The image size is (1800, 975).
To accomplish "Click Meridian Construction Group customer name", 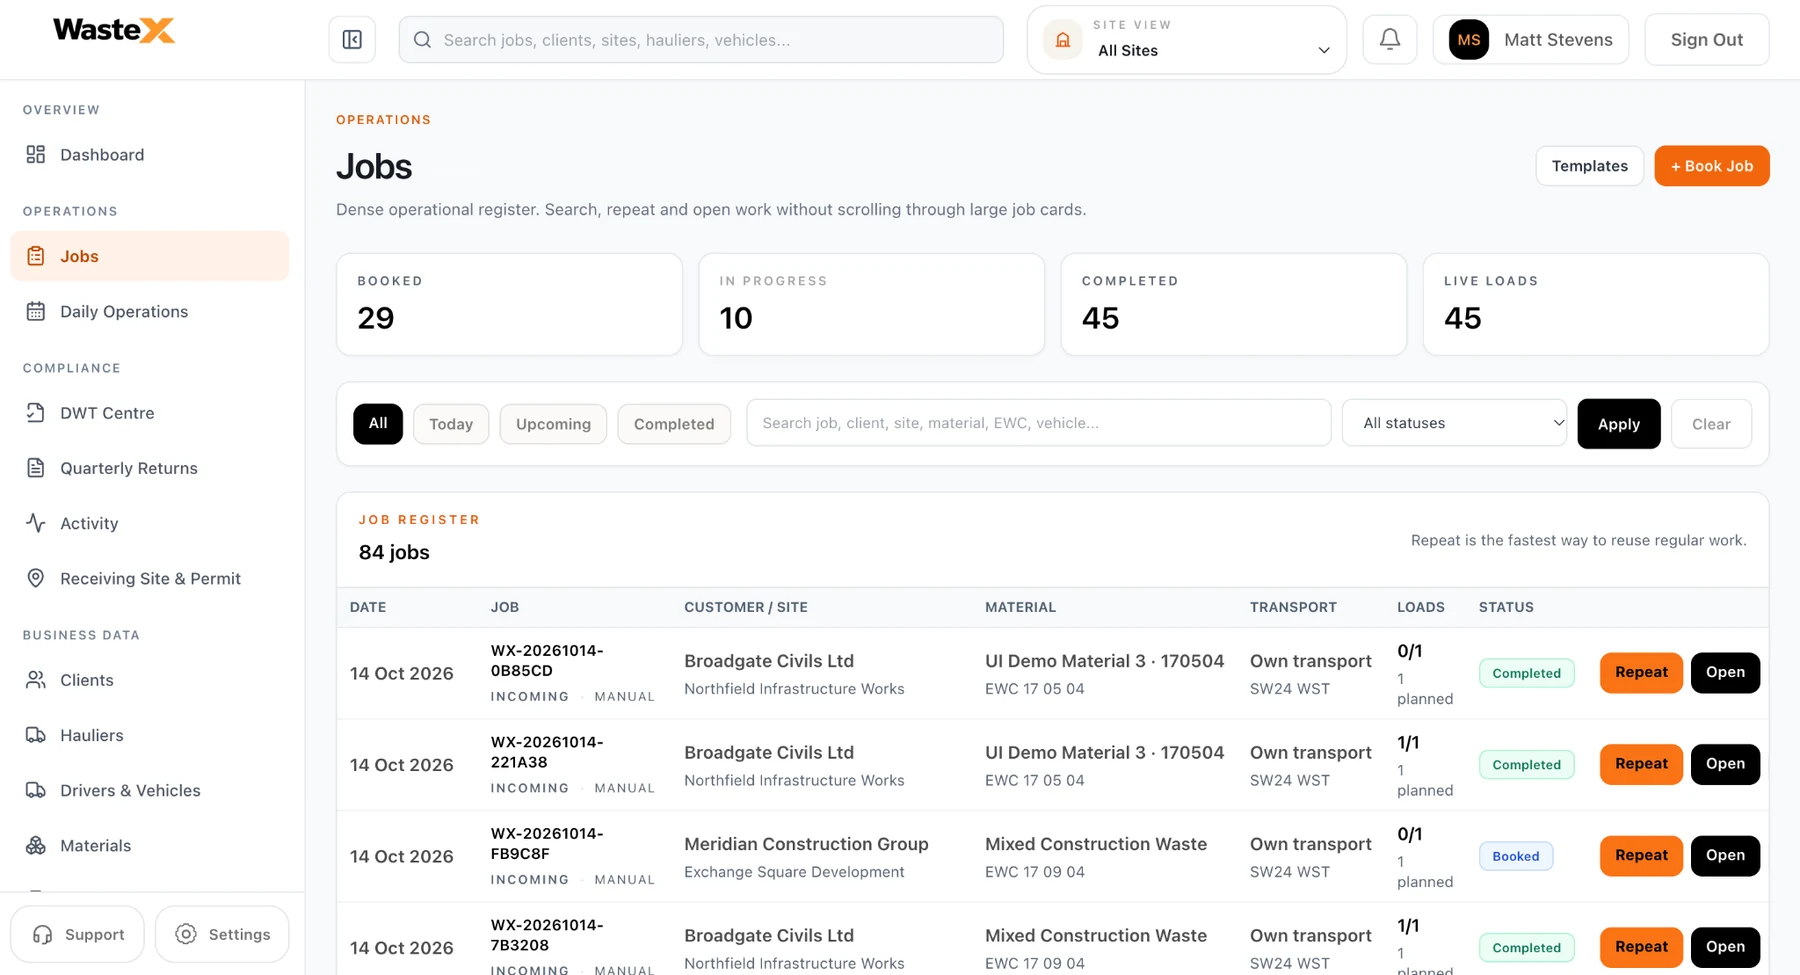I will pyautogui.click(x=806, y=844).
